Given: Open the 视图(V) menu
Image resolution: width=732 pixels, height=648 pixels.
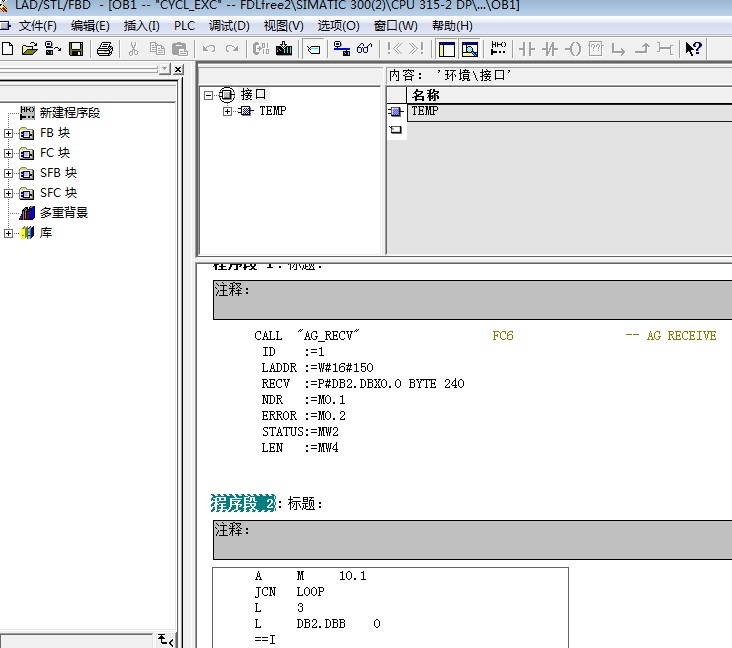Looking at the screenshot, I should pos(283,26).
